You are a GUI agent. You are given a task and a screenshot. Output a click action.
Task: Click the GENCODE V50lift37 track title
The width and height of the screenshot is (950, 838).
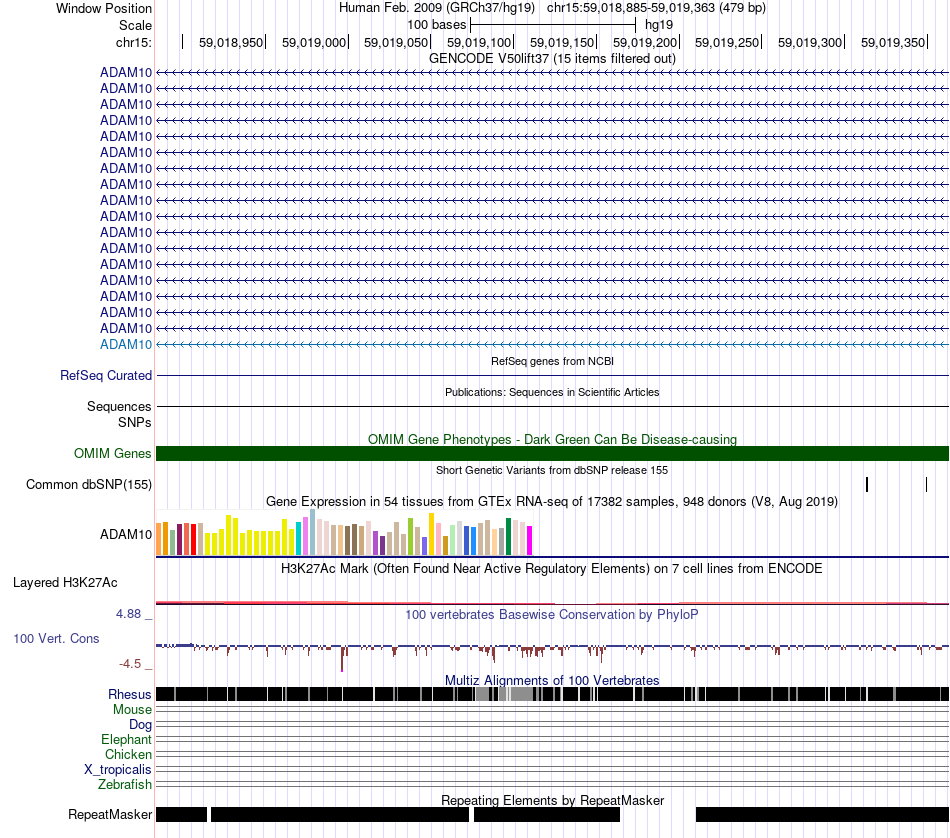(x=552, y=59)
